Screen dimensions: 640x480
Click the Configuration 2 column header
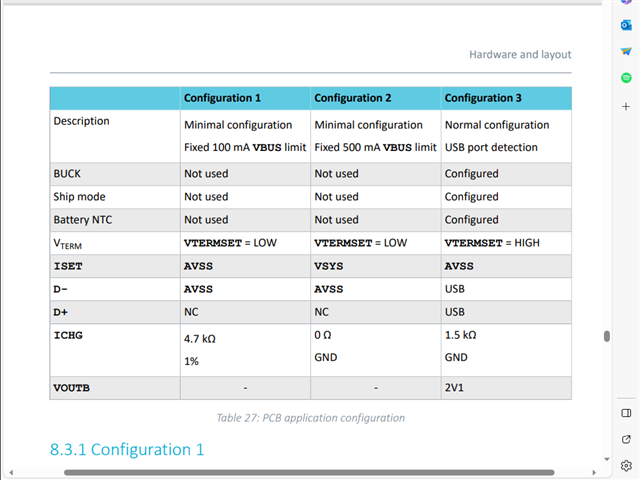353,98
